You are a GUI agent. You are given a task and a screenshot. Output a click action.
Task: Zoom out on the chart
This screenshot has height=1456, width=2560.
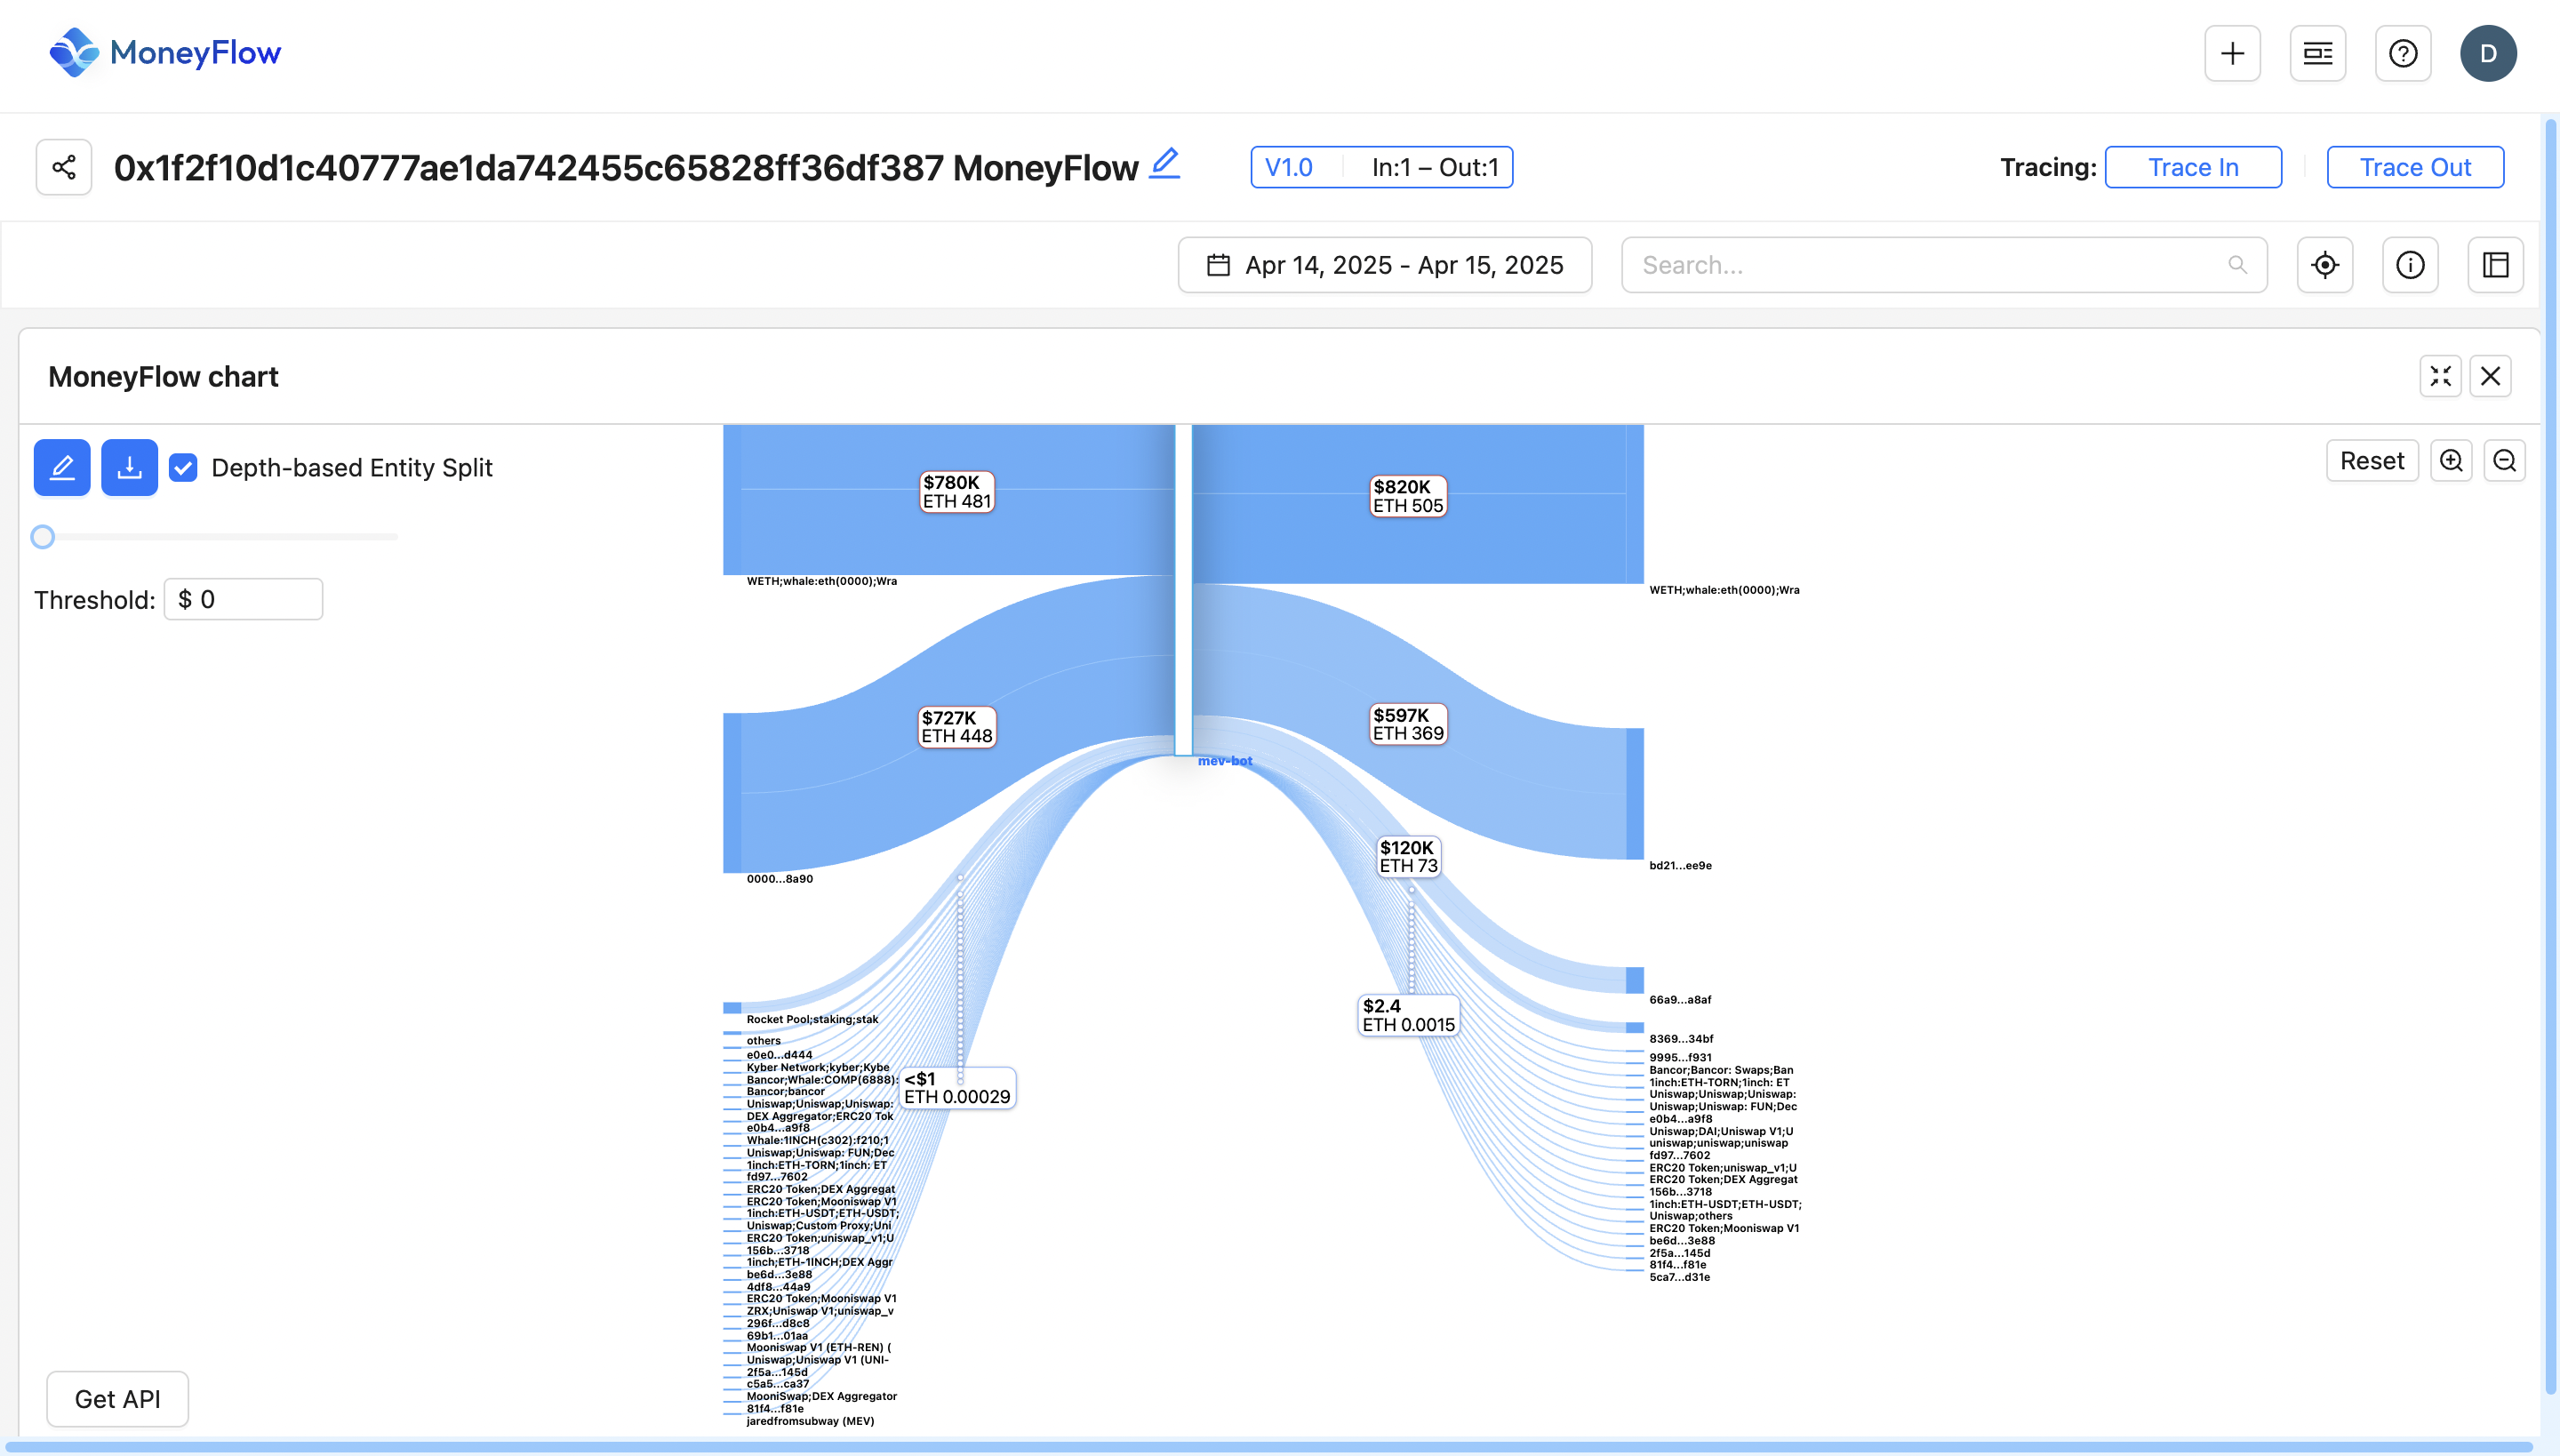pyautogui.click(x=2505, y=460)
